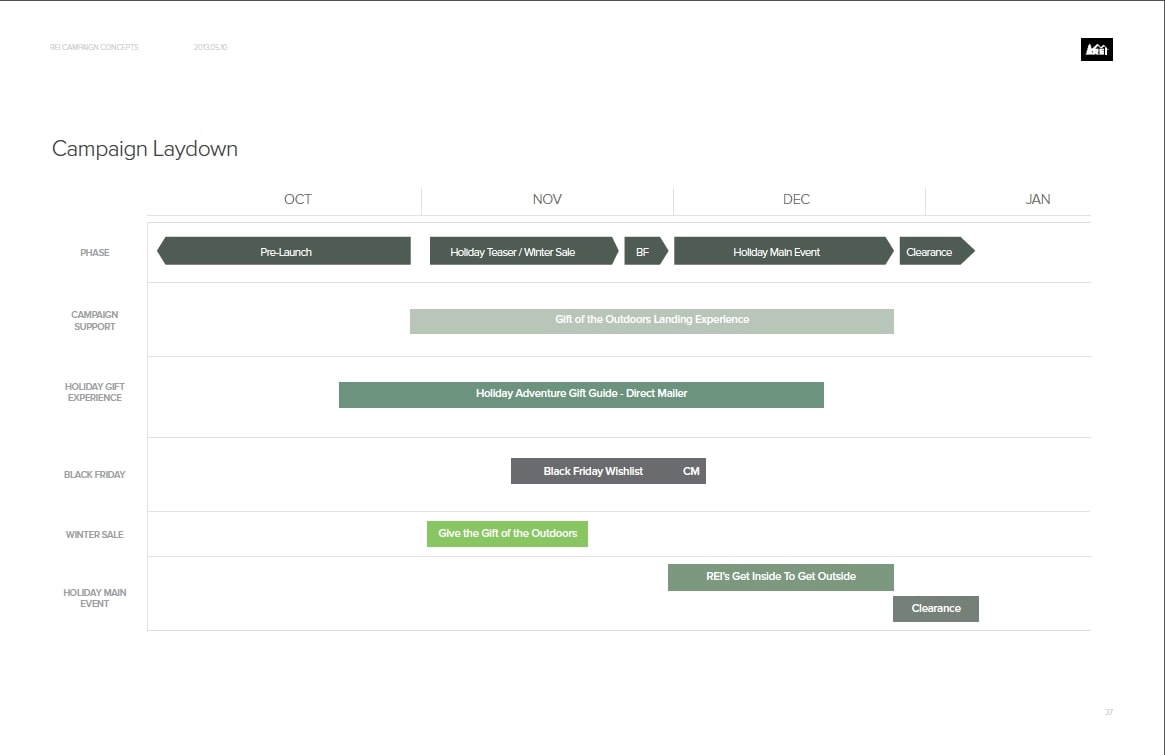
Task: Click the CAMPAIGN SUPPORT row label
Action: coord(94,320)
